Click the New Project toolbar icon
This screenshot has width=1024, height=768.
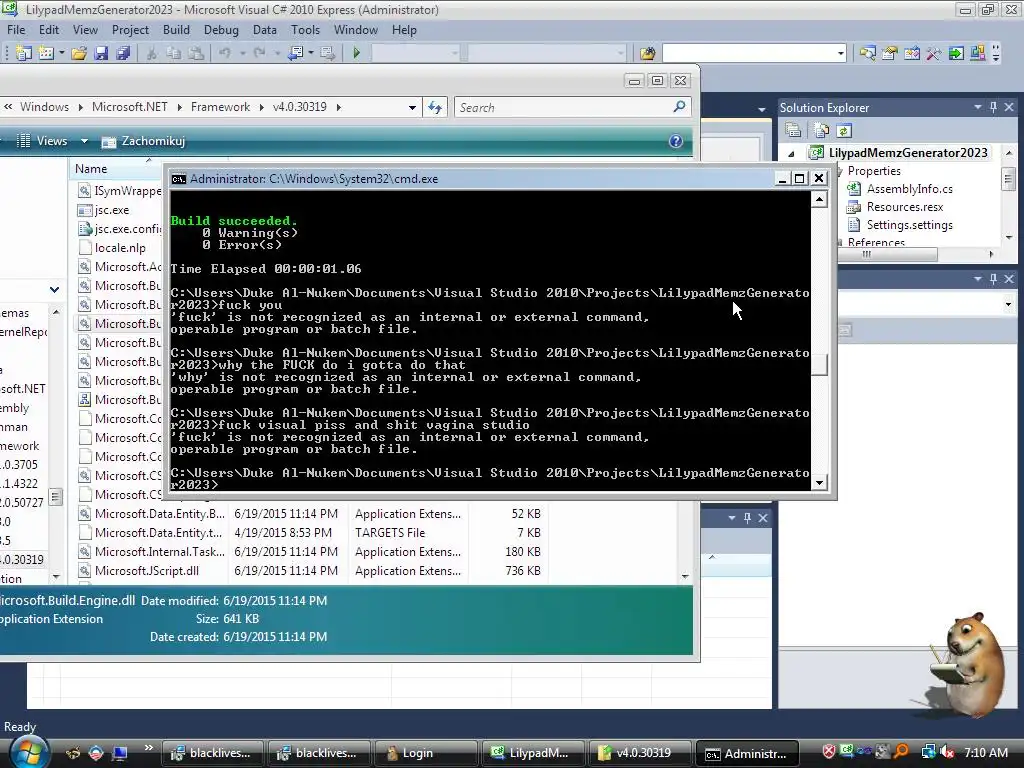pyautogui.click(x=24, y=53)
